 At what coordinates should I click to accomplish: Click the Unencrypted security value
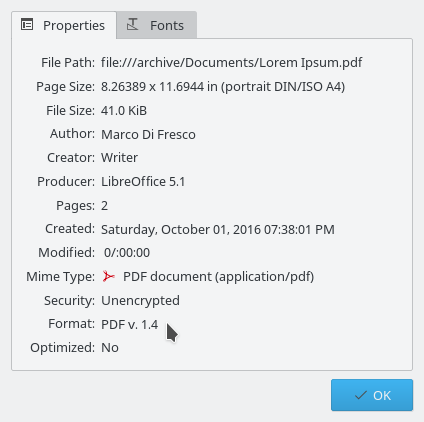click(x=140, y=301)
